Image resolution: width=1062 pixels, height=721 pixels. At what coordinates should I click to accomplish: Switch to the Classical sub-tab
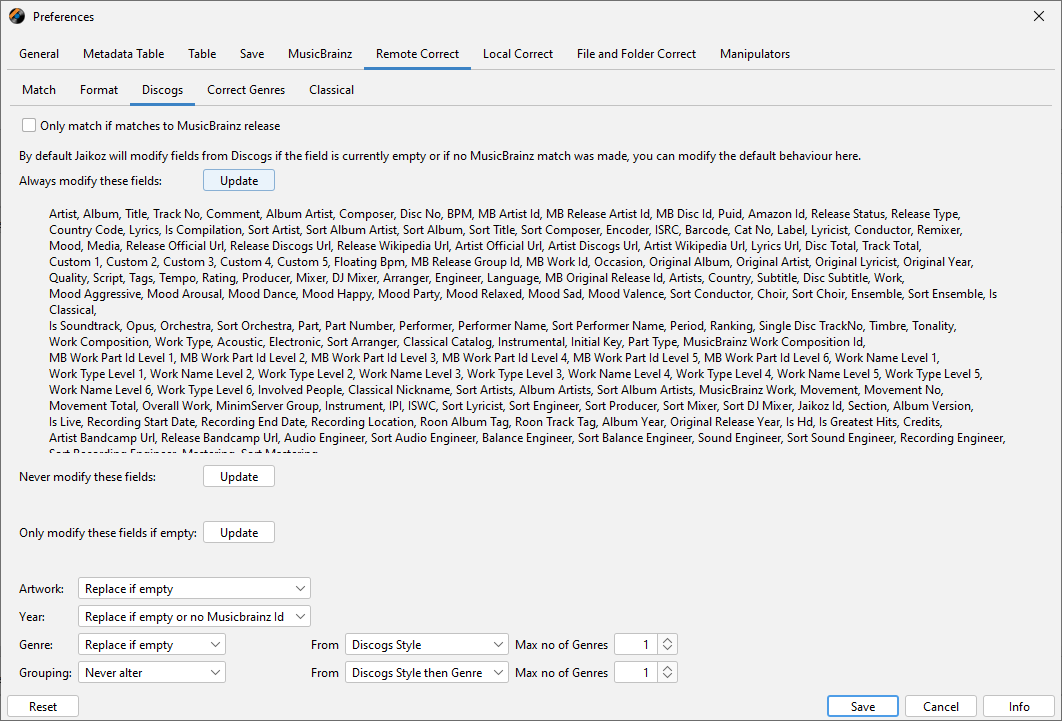pyautogui.click(x=331, y=90)
